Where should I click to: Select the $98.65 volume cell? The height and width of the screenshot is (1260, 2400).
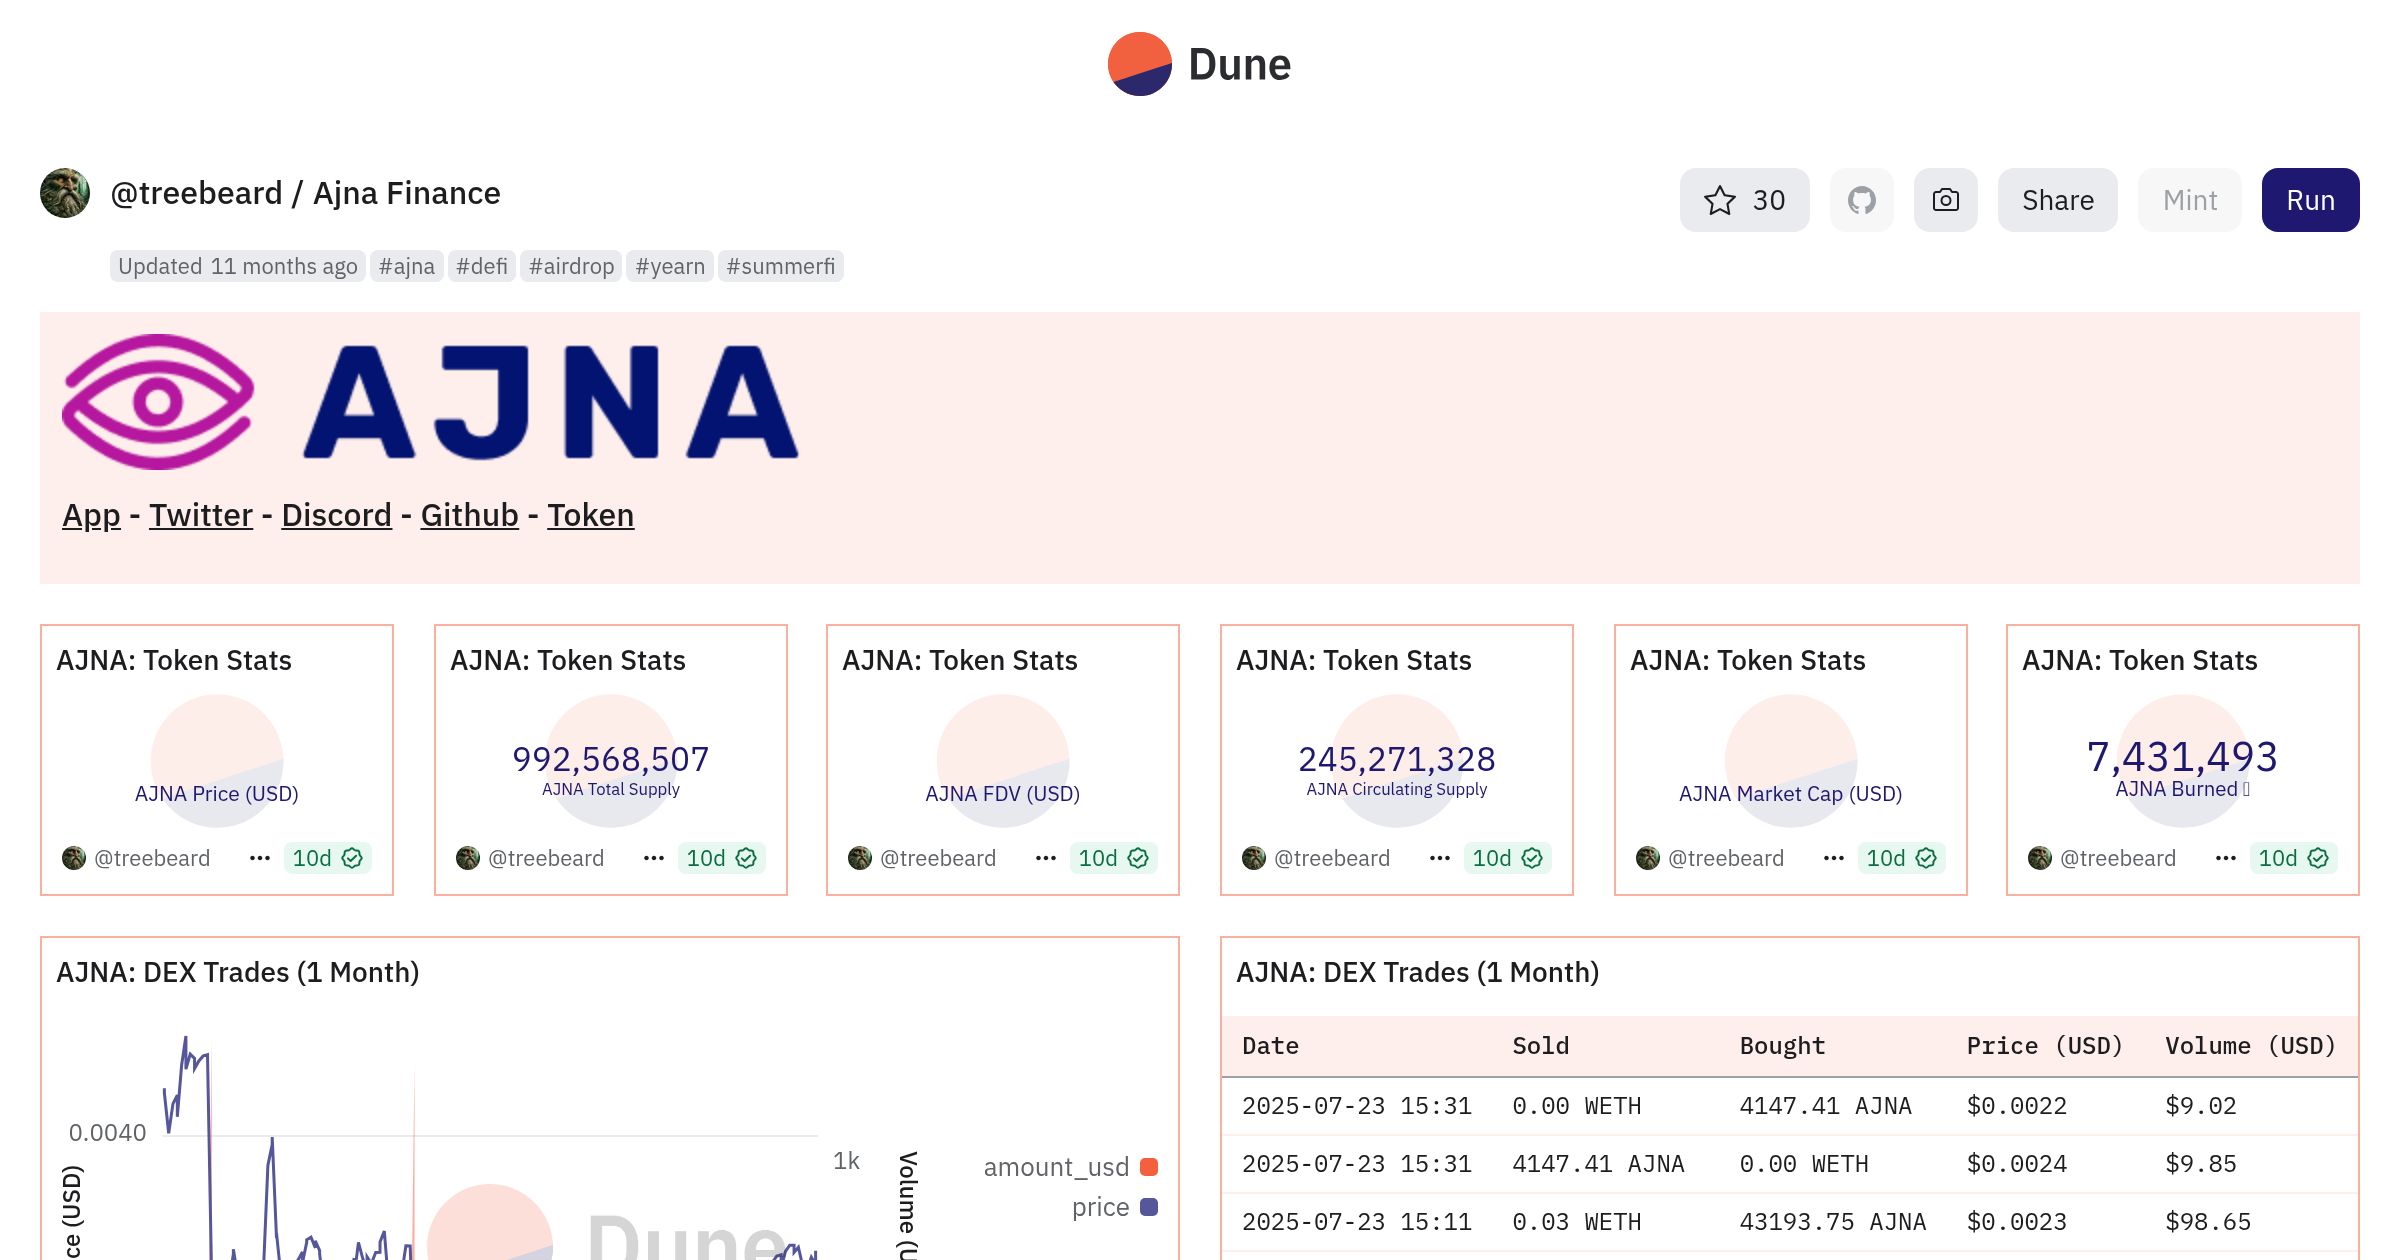coord(2208,1222)
